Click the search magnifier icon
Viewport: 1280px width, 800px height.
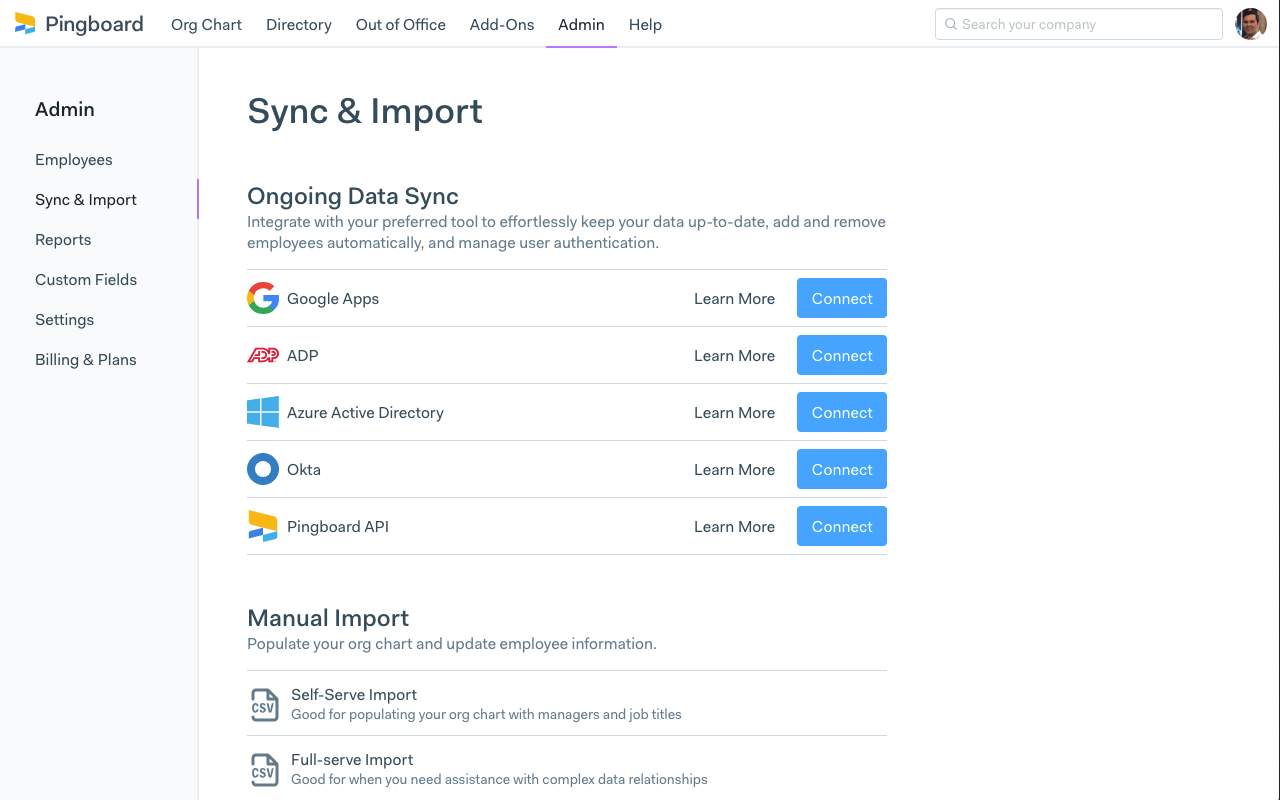point(950,23)
